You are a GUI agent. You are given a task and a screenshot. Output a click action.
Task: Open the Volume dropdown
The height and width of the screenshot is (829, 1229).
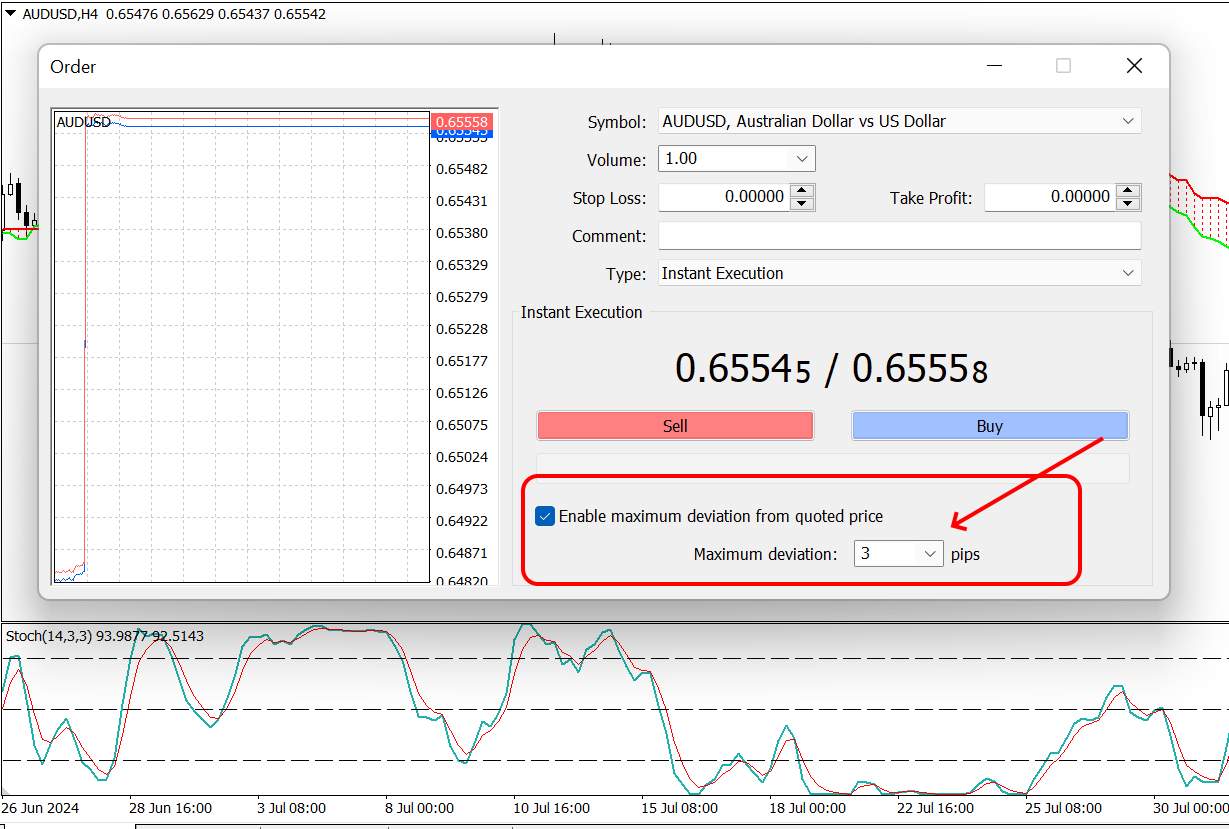click(x=802, y=159)
